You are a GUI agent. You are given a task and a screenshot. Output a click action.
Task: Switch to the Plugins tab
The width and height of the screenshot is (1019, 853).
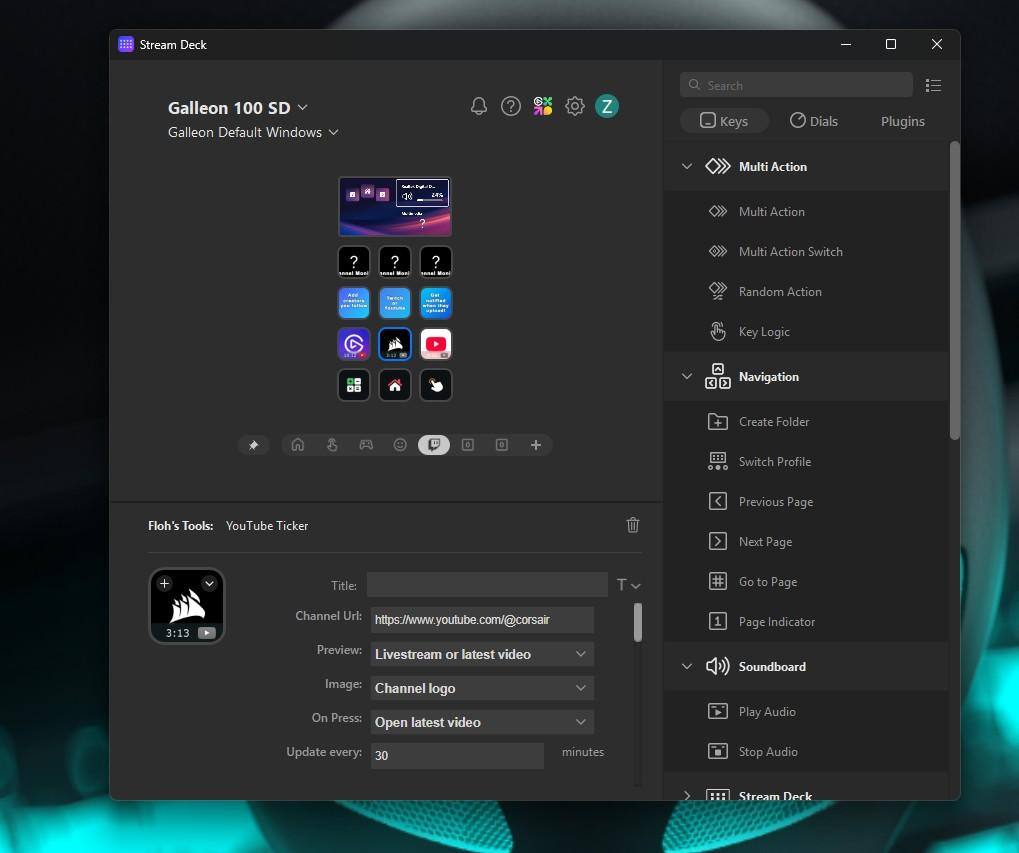coord(902,121)
